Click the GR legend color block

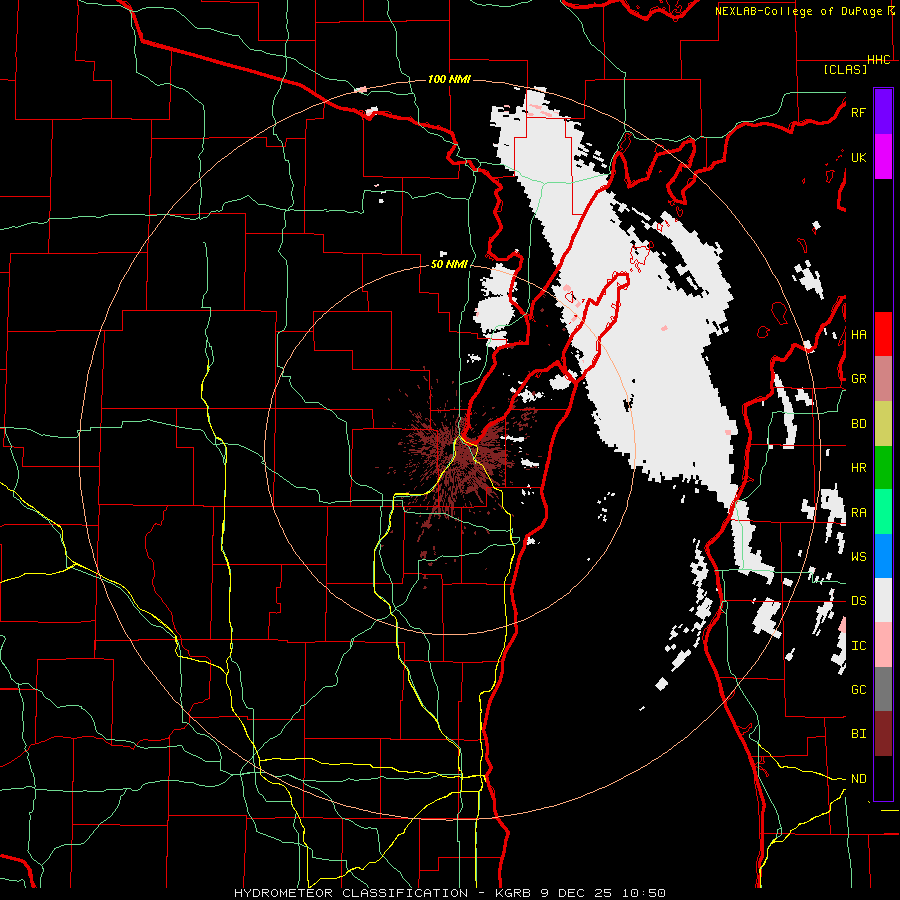click(883, 378)
